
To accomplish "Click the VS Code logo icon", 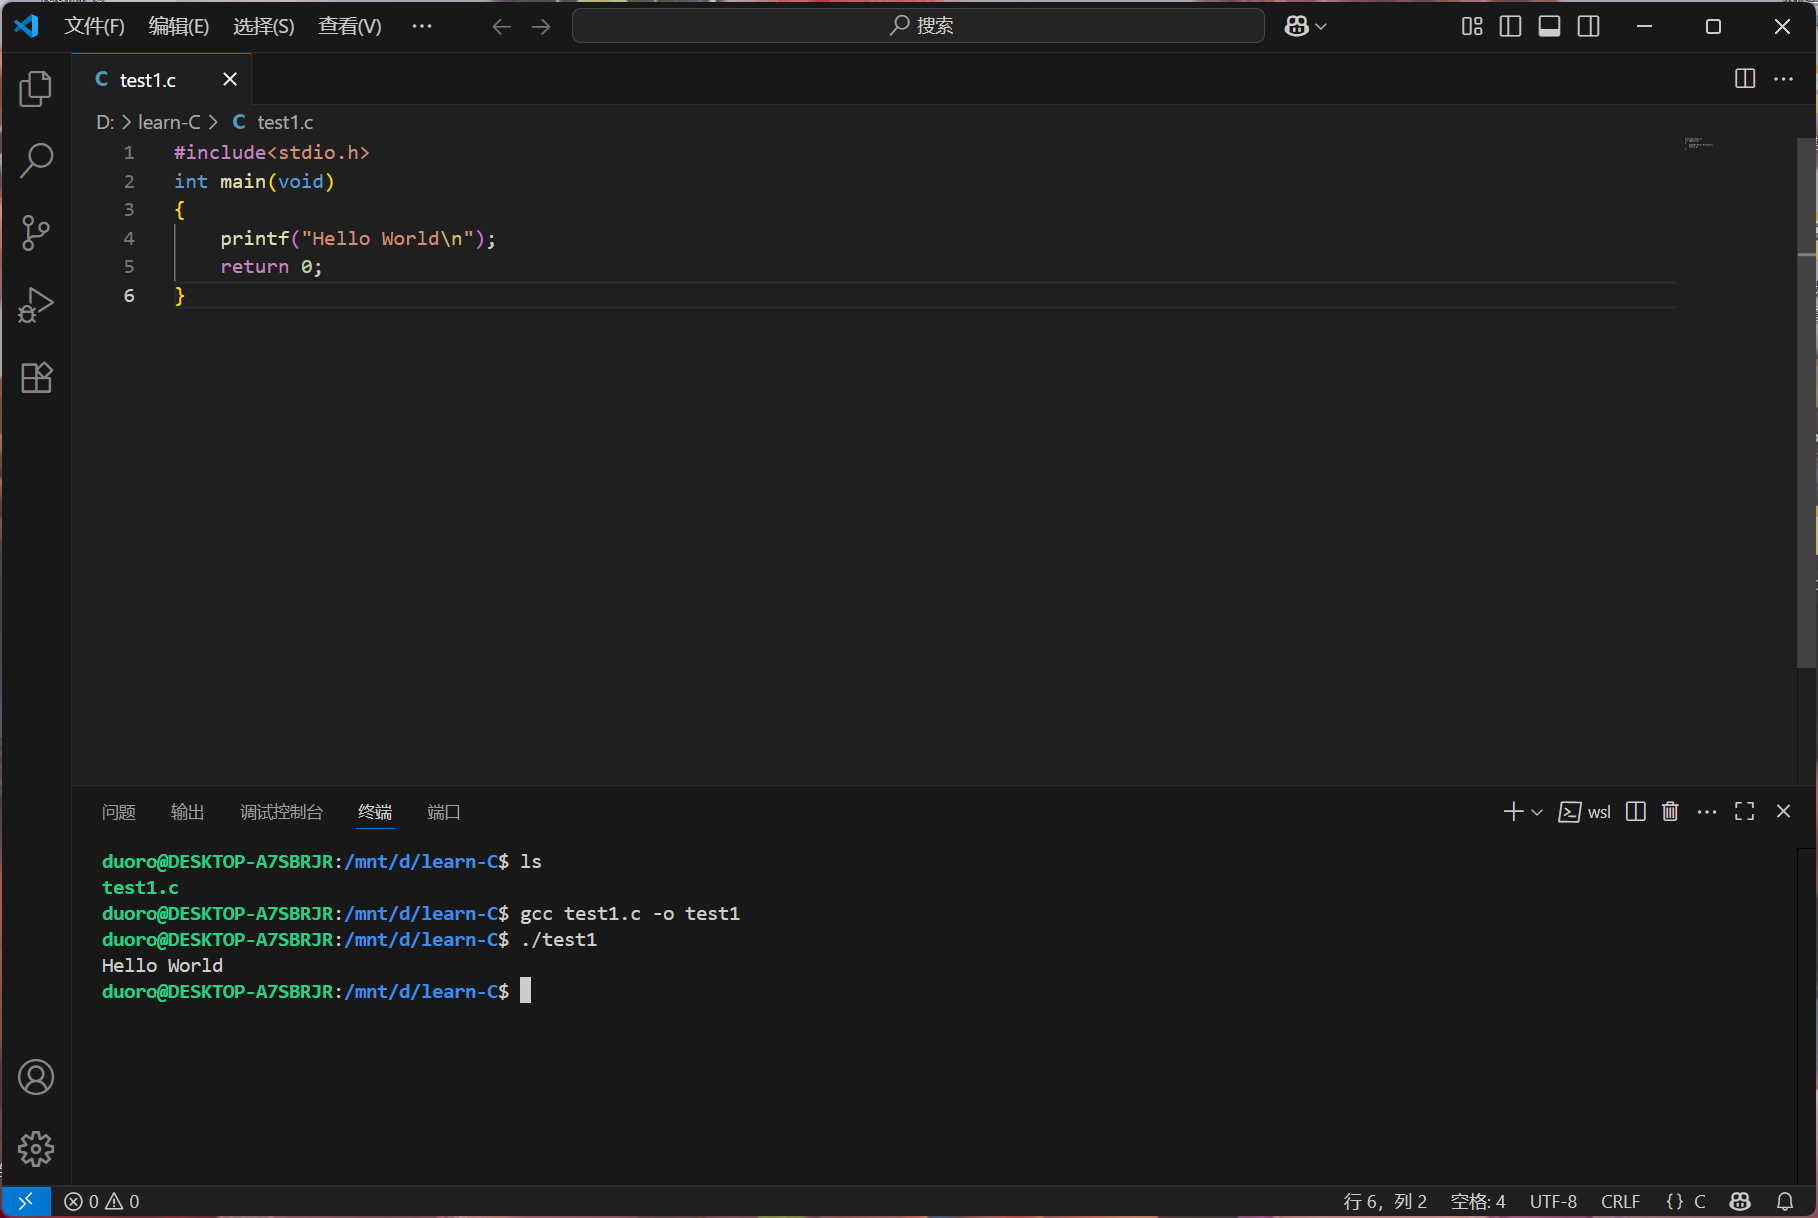I will coord(27,26).
